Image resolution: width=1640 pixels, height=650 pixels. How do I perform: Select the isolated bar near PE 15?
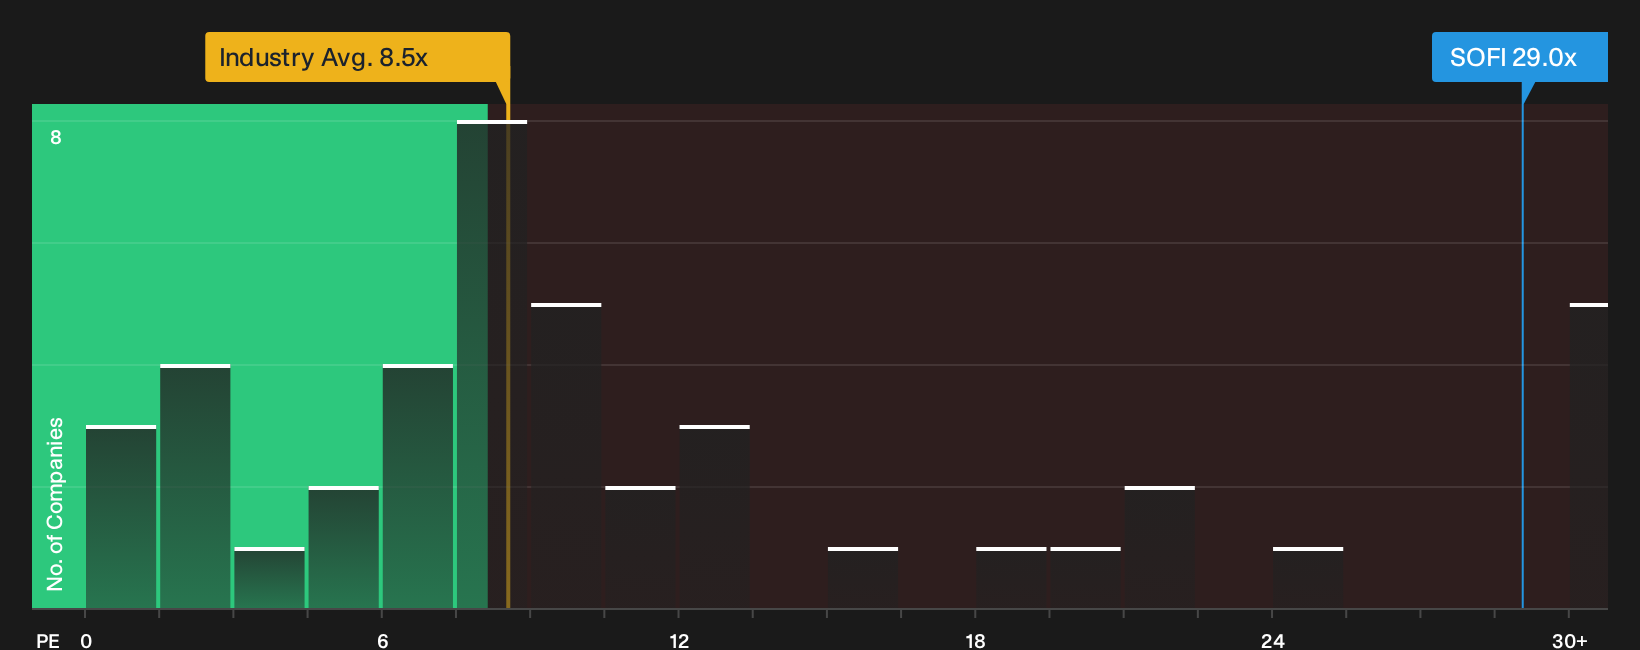(863, 578)
